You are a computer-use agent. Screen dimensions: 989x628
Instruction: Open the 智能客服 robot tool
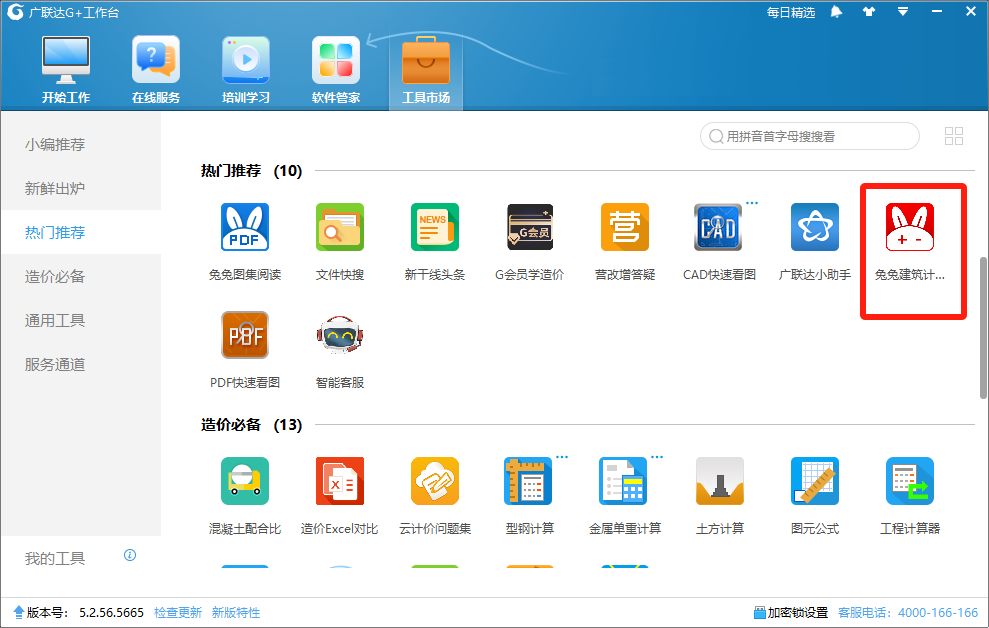point(339,335)
